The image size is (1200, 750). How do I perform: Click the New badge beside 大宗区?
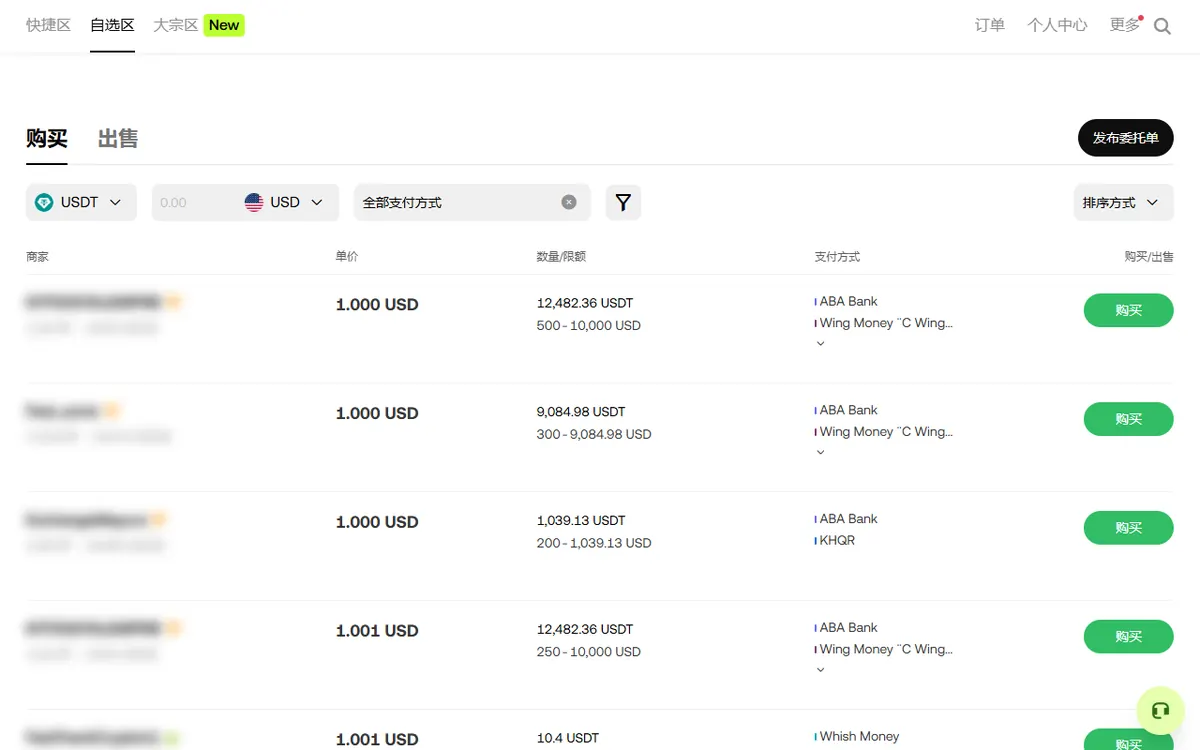click(x=224, y=25)
